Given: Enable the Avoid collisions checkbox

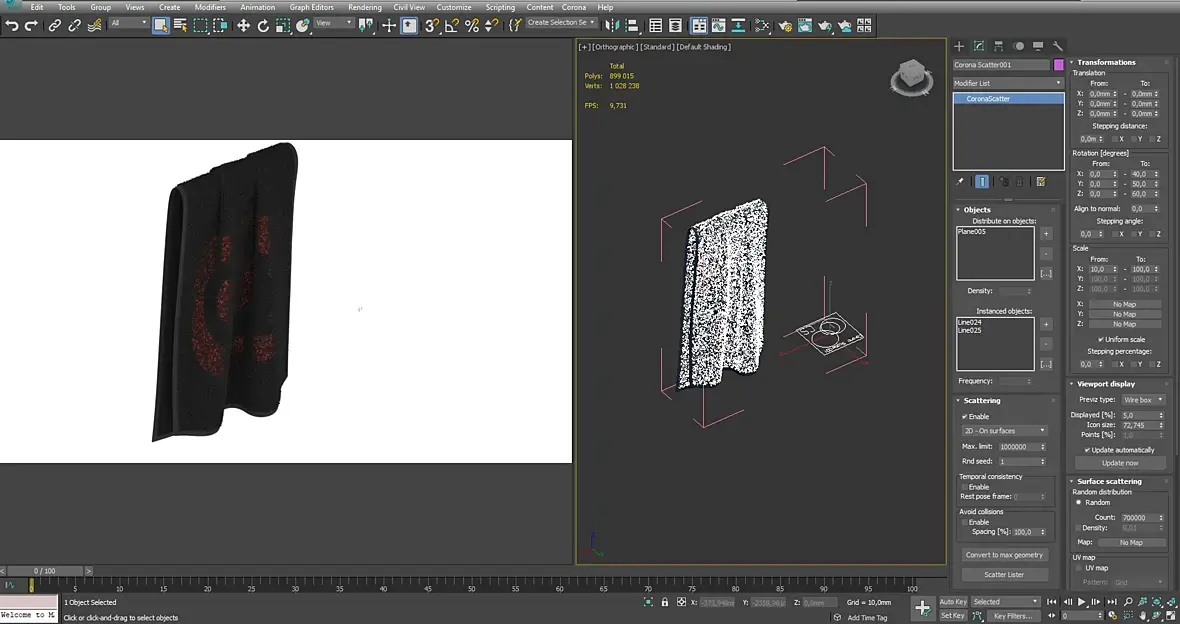Looking at the screenshot, I should (965, 522).
